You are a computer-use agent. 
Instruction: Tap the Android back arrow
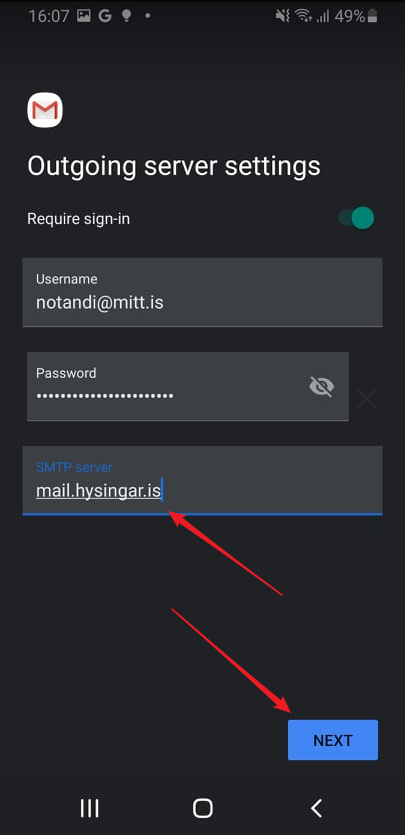click(316, 808)
